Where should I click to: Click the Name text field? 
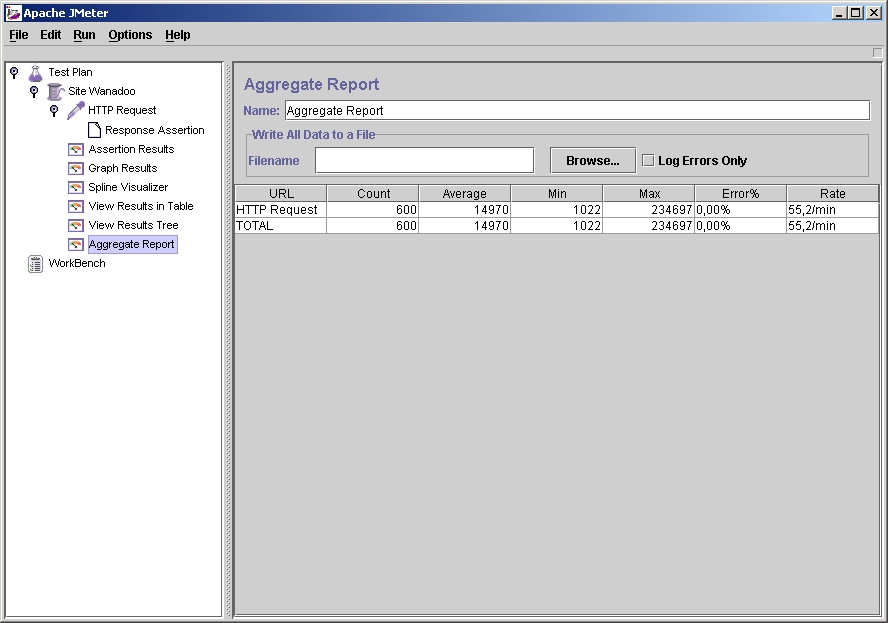coord(577,110)
